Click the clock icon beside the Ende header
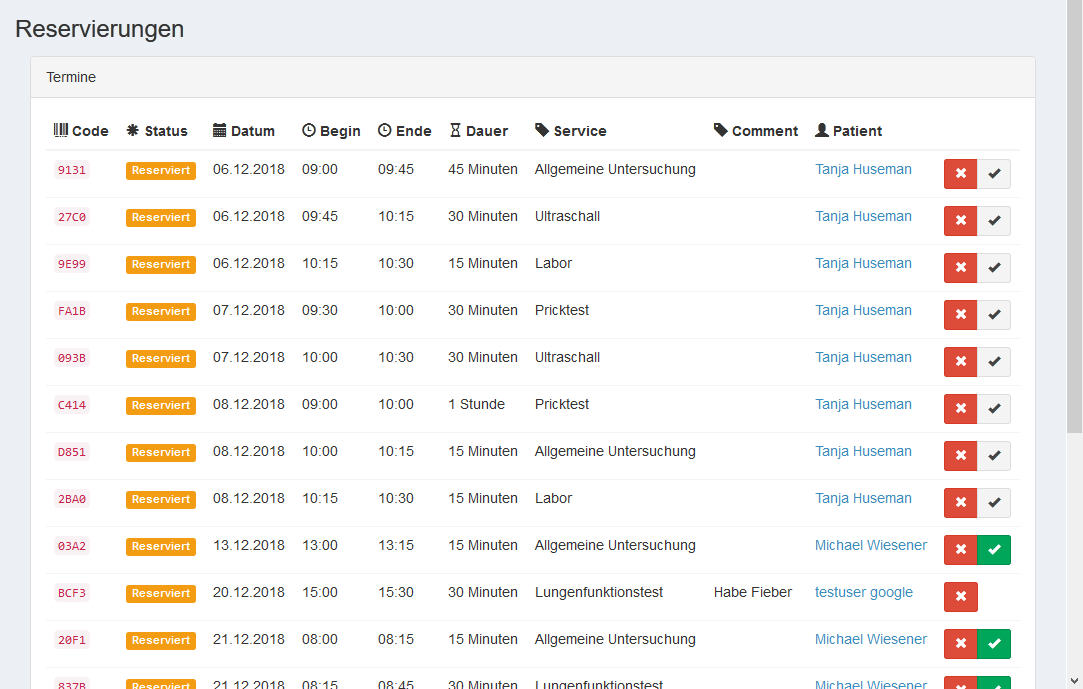The width and height of the screenshot is (1083, 689). coord(383,130)
